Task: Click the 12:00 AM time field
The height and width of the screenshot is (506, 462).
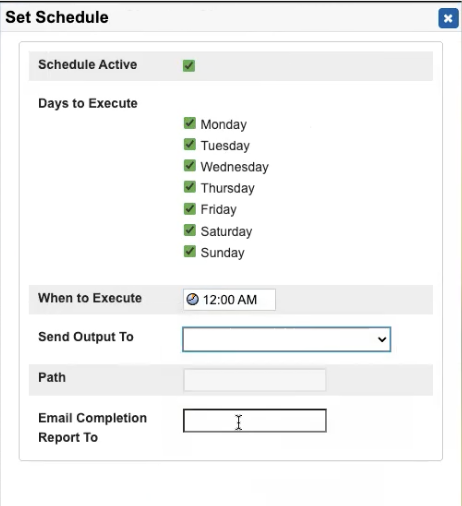Action: click(x=229, y=300)
